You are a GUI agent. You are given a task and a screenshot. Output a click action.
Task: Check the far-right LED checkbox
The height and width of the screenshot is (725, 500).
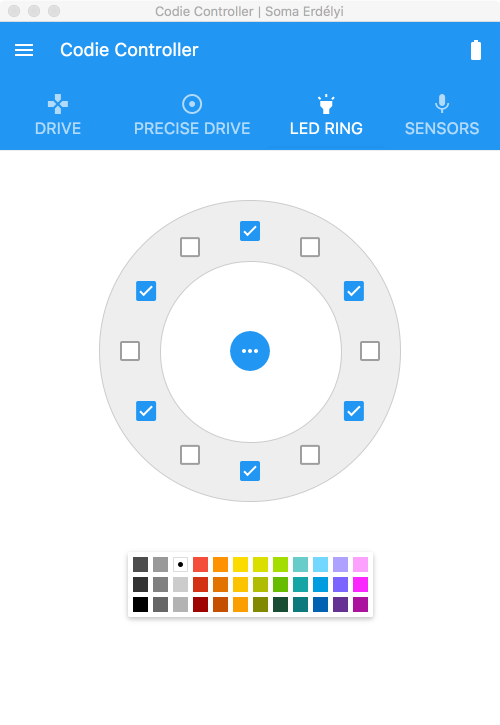[x=370, y=351]
